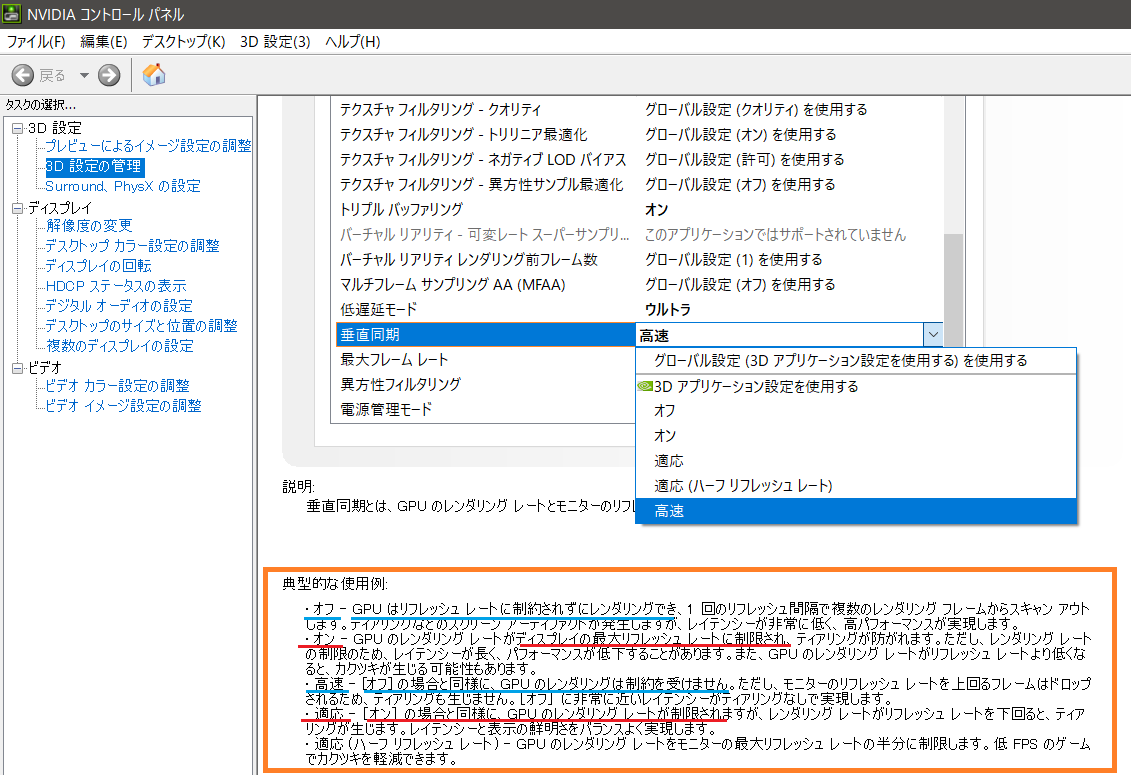Screen dimensions: 1131x775
Task: Click the back arrow navigation icon
Action: click(x=23, y=75)
